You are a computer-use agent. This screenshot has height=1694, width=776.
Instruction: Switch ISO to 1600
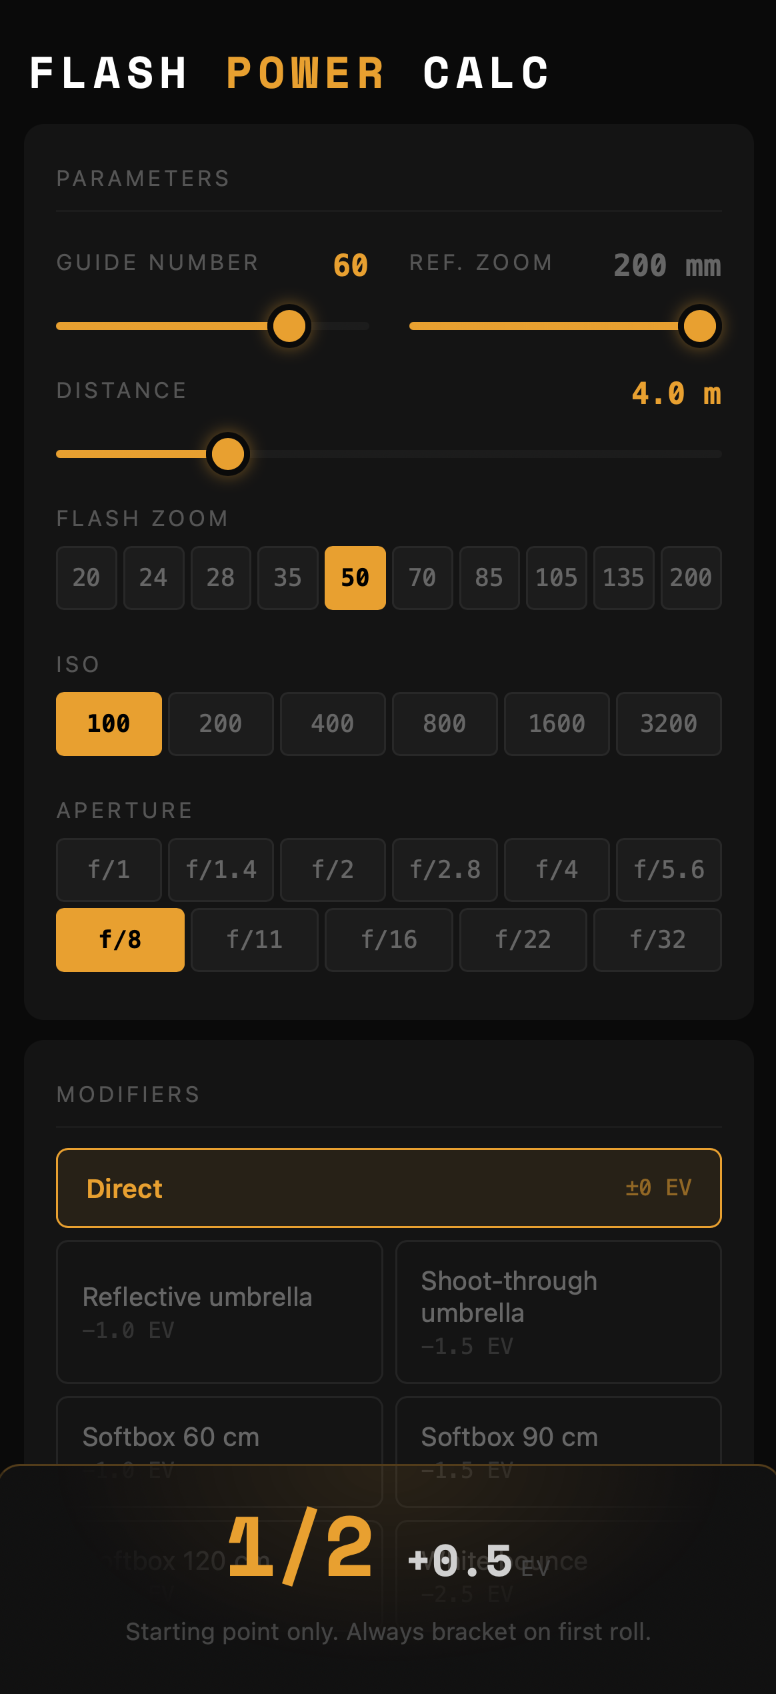click(x=556, y=724)
